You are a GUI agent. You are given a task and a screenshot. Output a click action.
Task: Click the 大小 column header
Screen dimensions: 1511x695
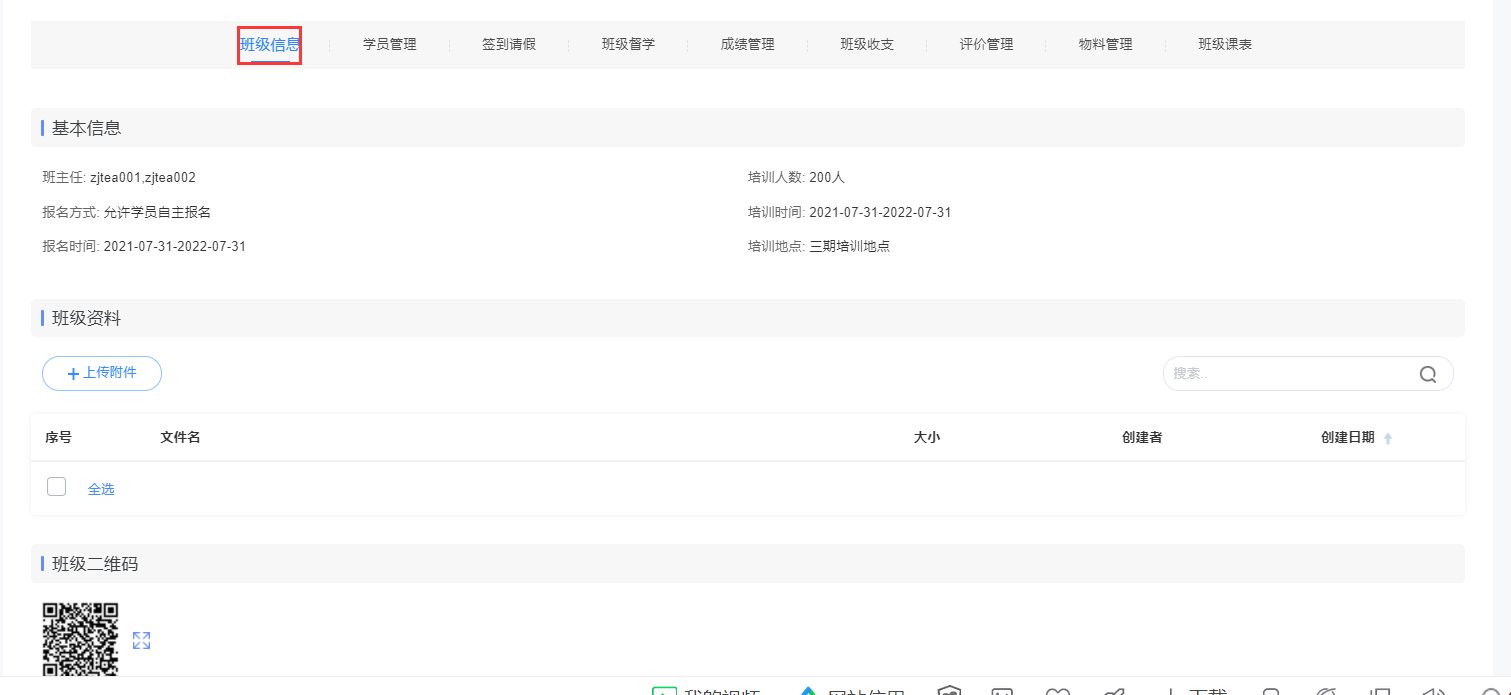(927, 437)
